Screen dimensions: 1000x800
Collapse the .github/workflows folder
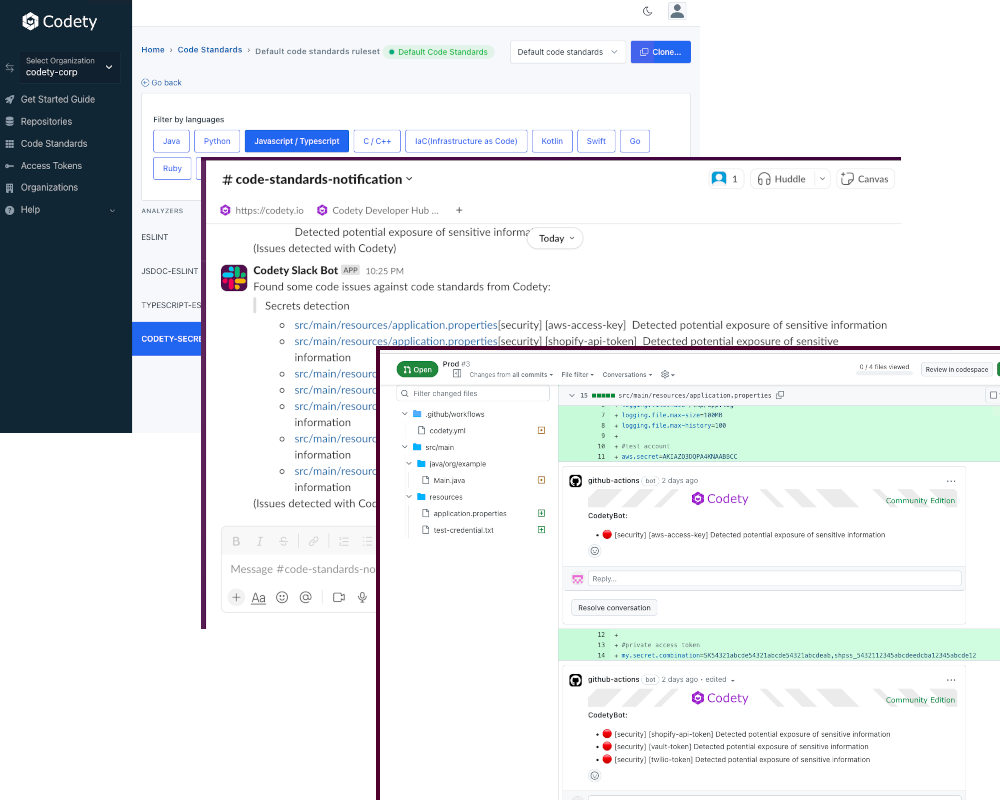pyautogui.click(x=405, y=414)
